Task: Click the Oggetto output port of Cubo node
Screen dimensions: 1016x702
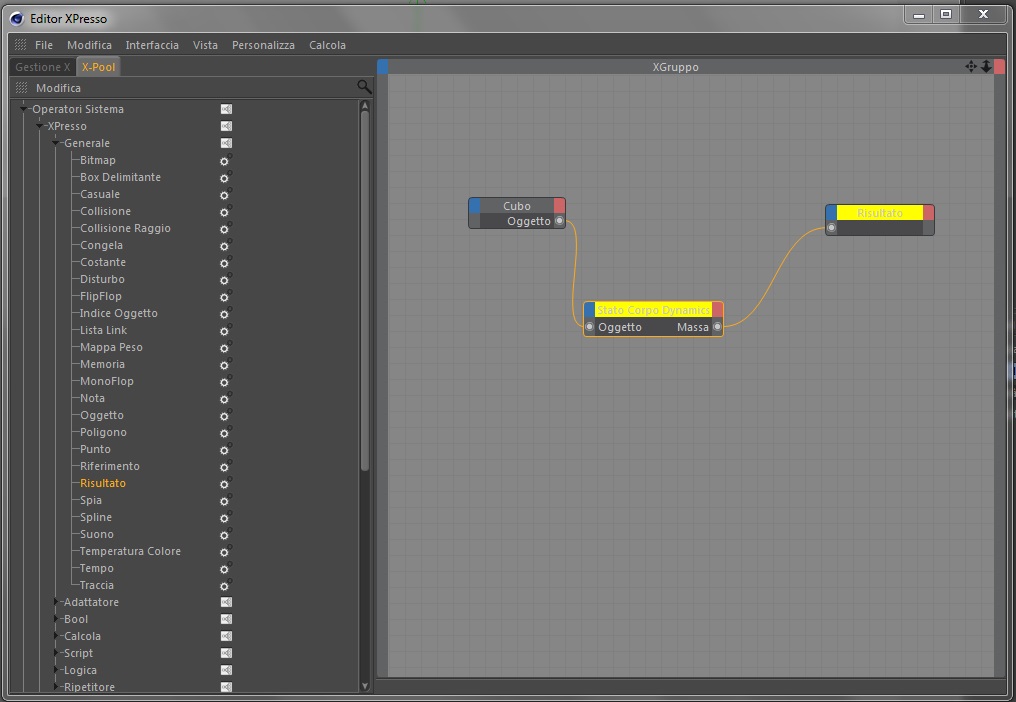Action: 559,221
